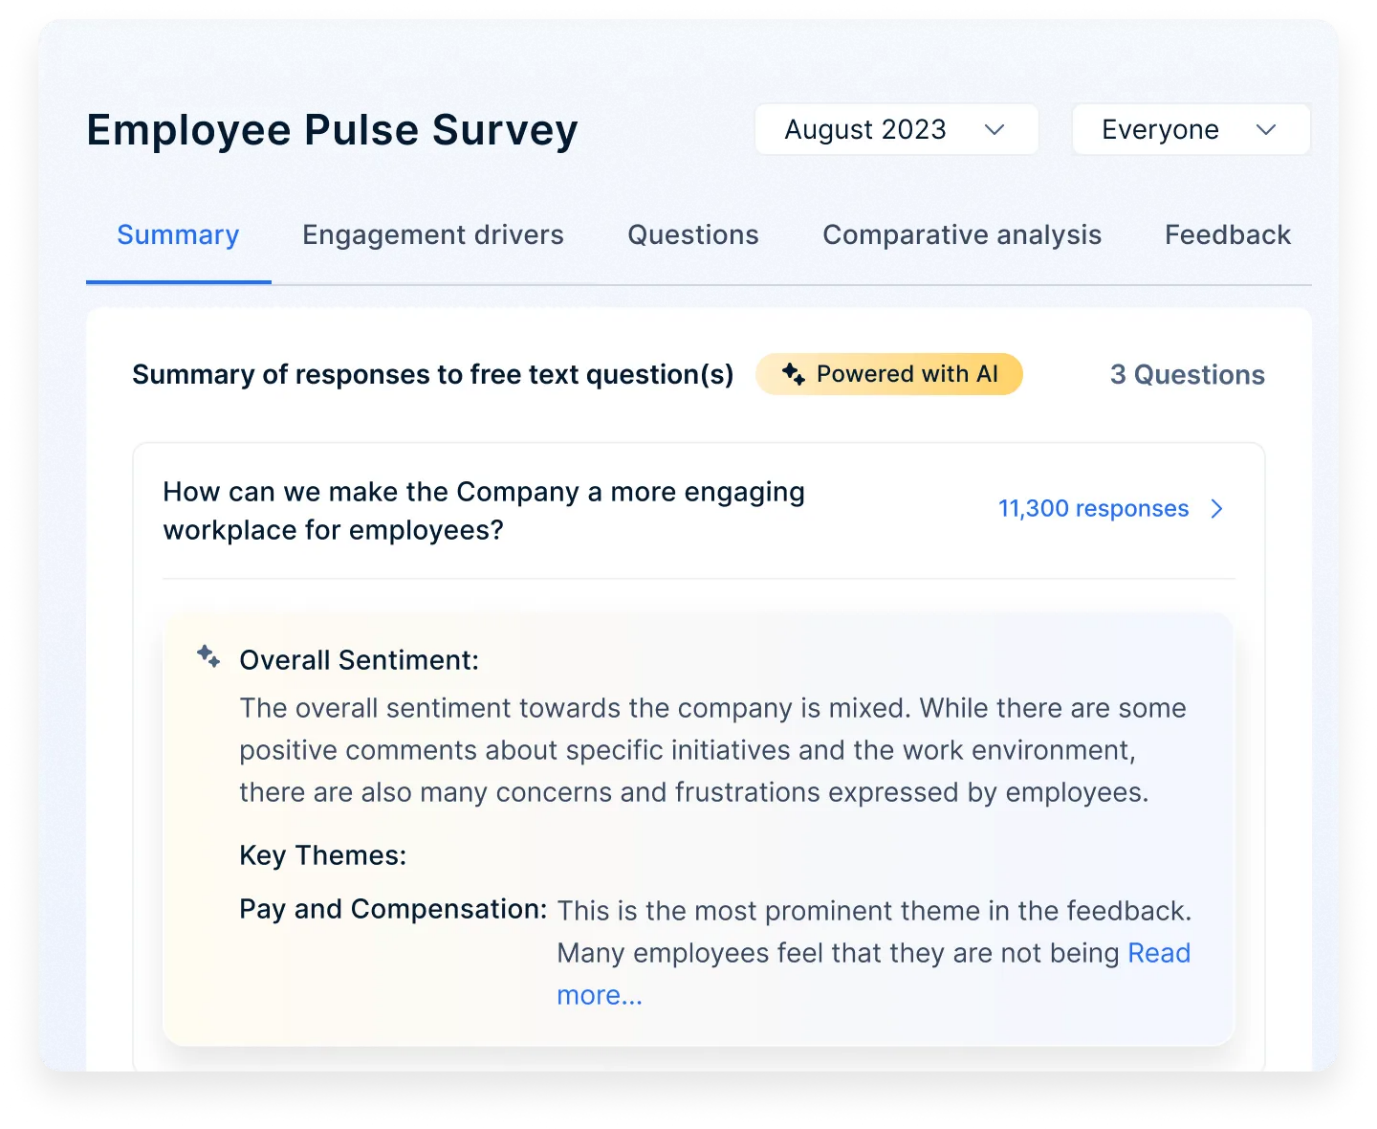Open the 11,300 responses link
The height and width of the screenshot is (1129, 1377).
point(1092,509)
